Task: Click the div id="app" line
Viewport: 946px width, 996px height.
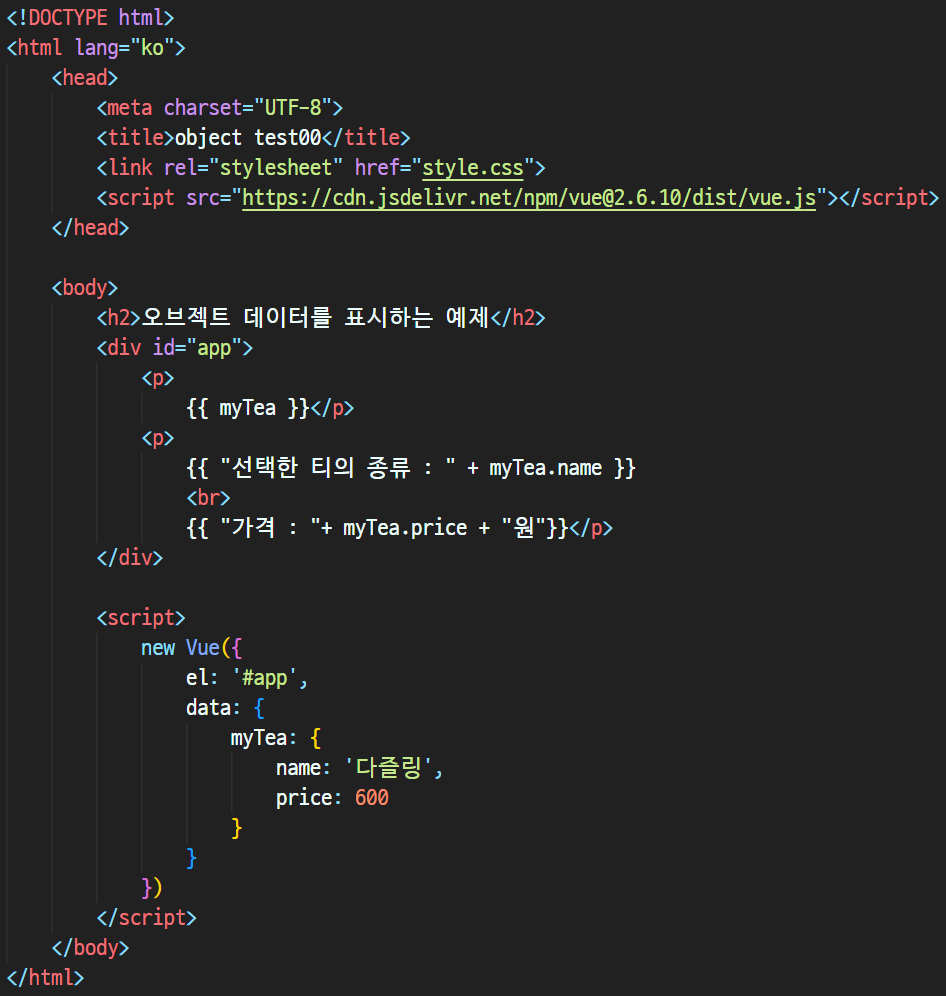Action: pos(175,348)
